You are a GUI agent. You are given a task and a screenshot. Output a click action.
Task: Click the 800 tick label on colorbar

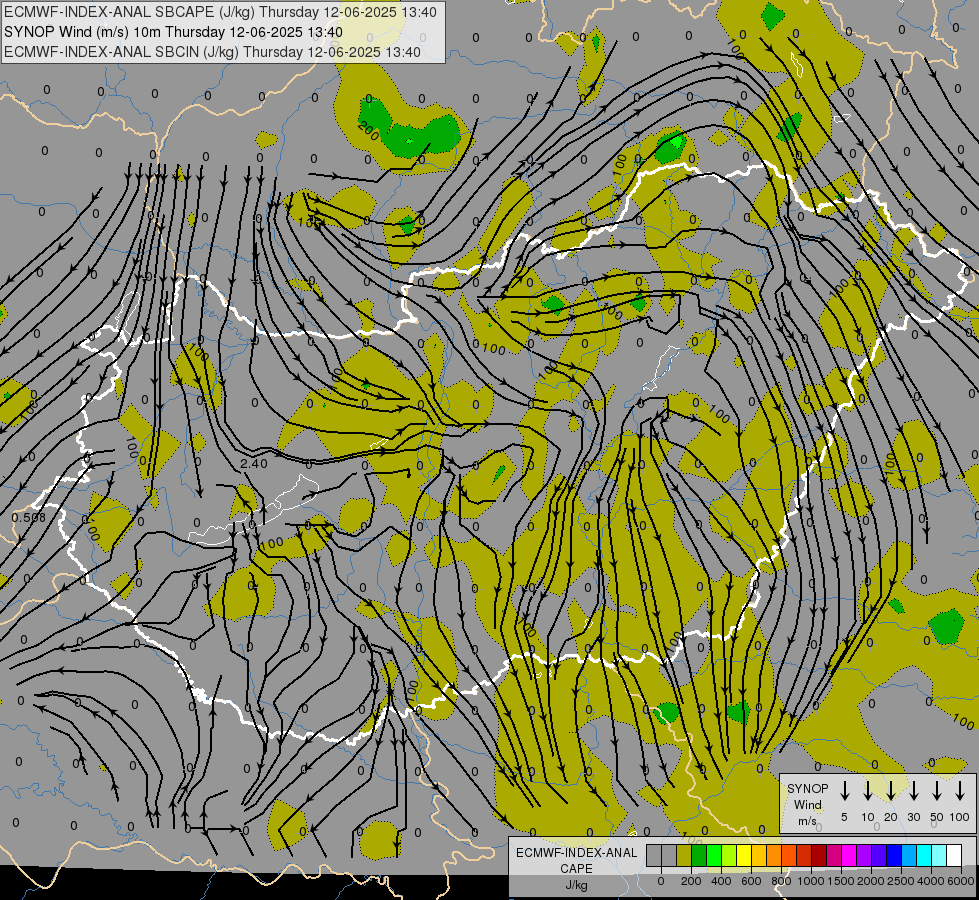pyautogui.click(x=781, y=881)
